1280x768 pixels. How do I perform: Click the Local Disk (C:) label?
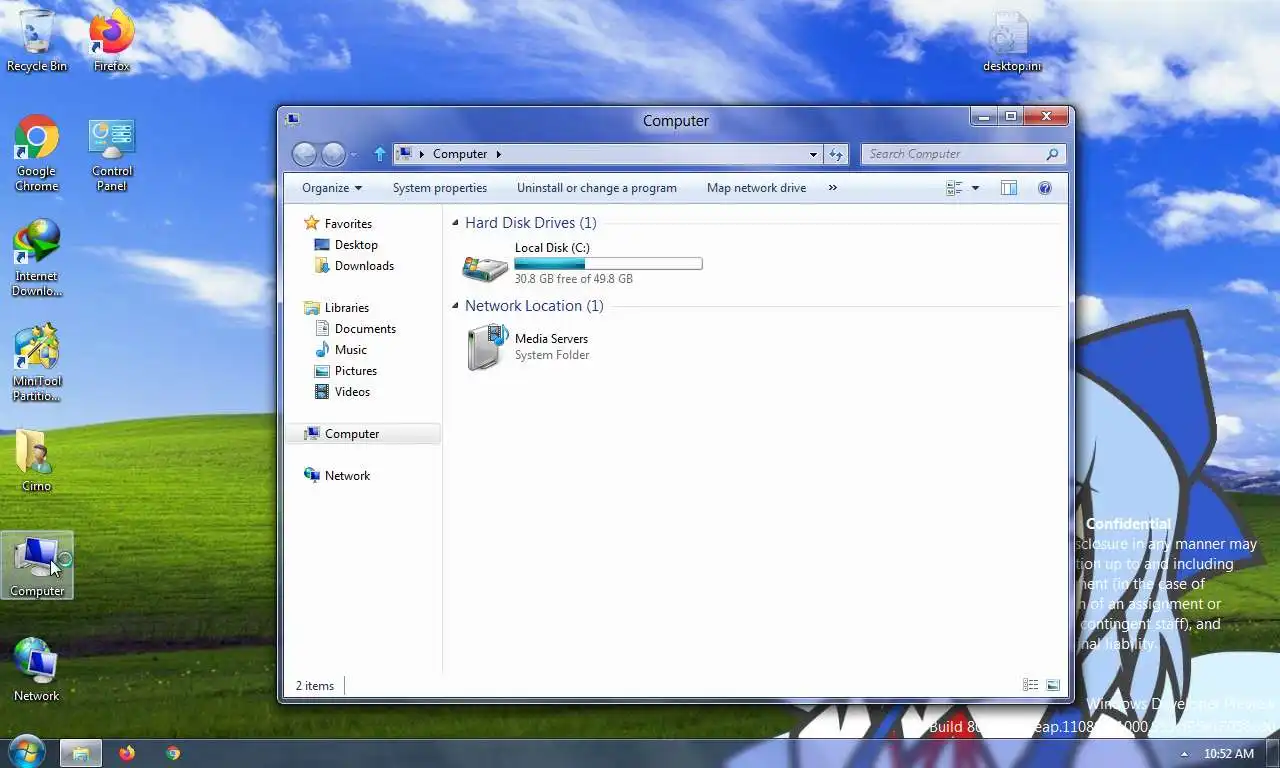552,248
